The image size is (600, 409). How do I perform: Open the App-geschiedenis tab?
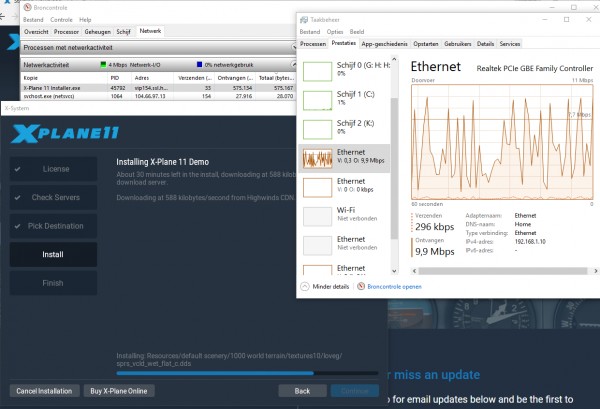(x=384, y=44)
